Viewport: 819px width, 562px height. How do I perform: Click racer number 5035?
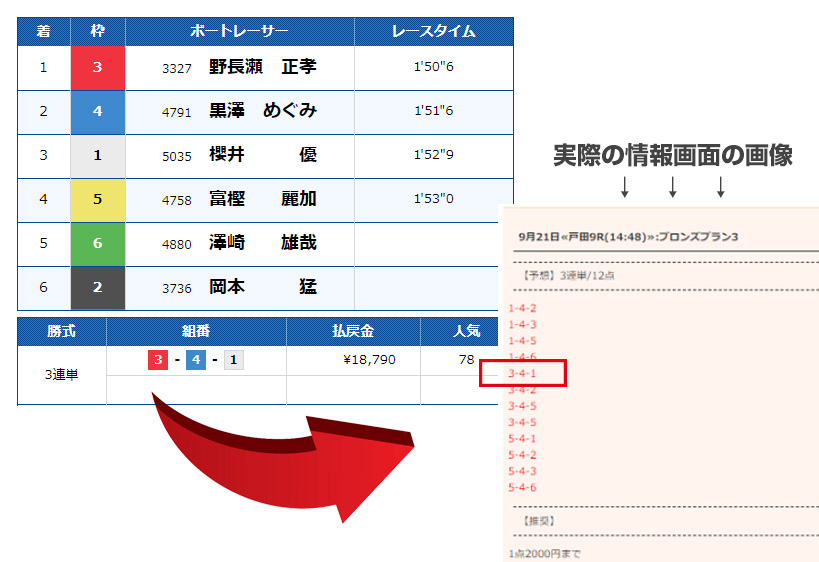point(176,156)
